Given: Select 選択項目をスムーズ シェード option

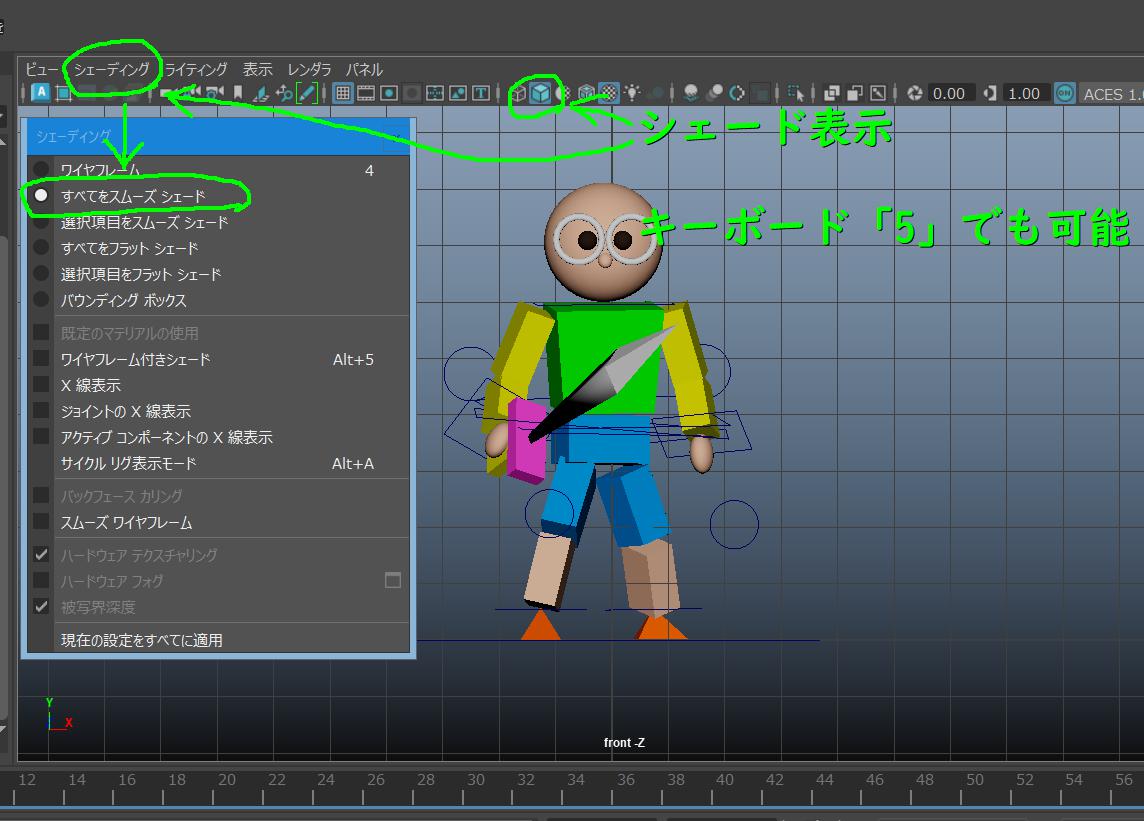Looking at the screenshot, I should [x=42, y=222].
